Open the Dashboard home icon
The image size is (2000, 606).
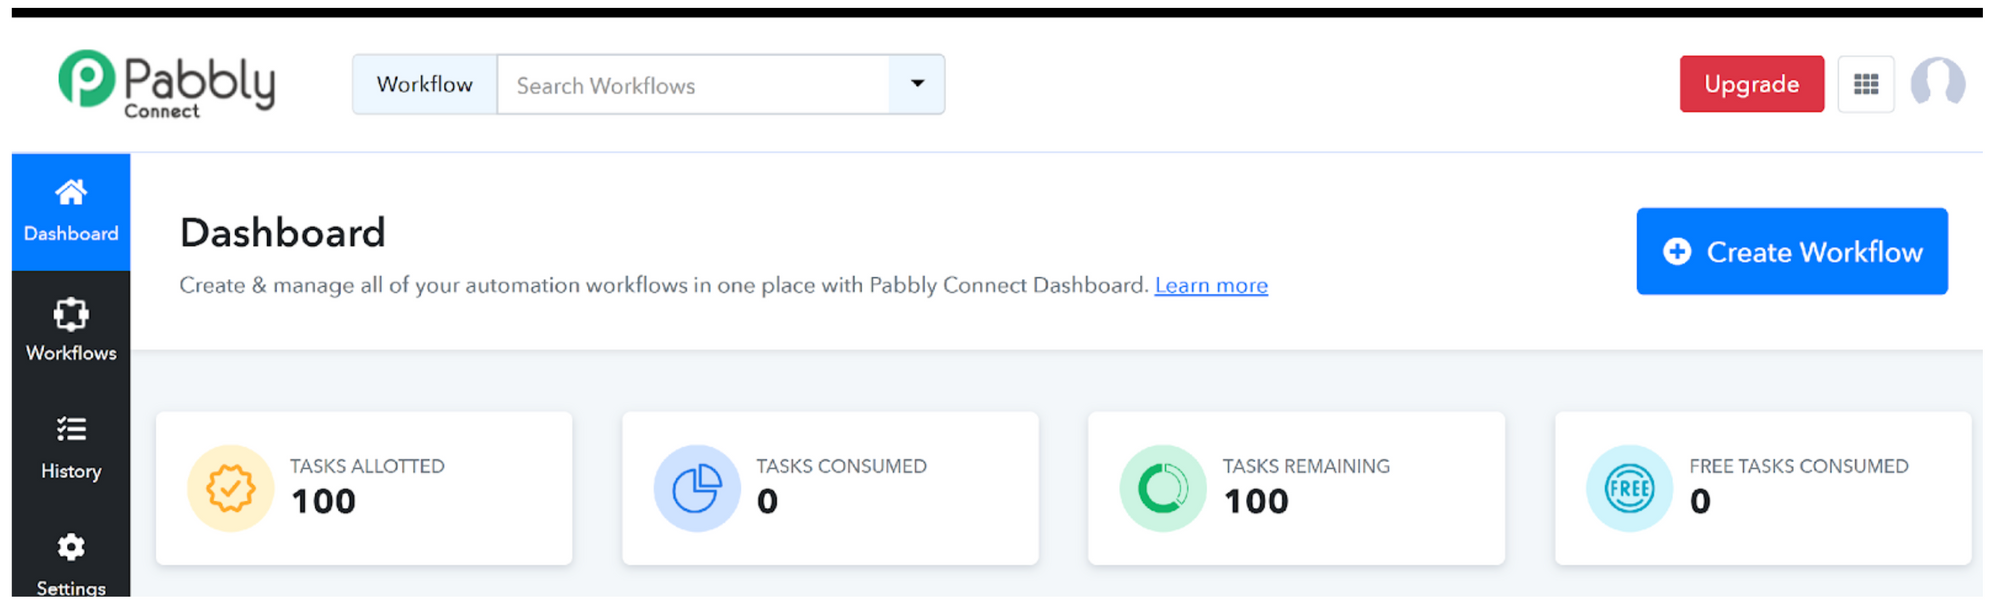(71, 192)
